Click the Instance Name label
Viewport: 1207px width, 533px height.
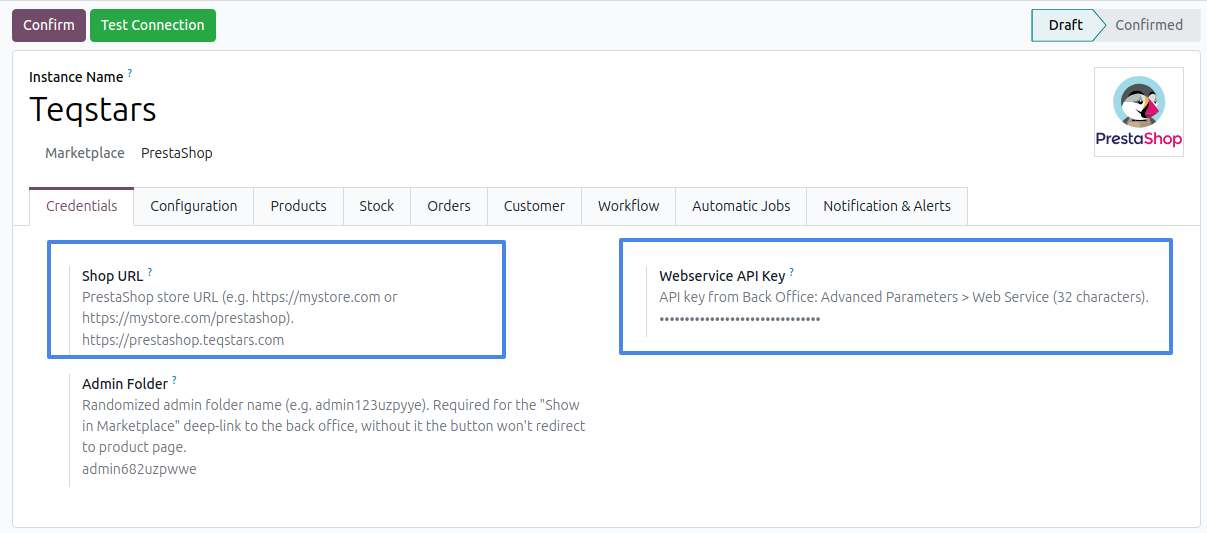point(76,77)
